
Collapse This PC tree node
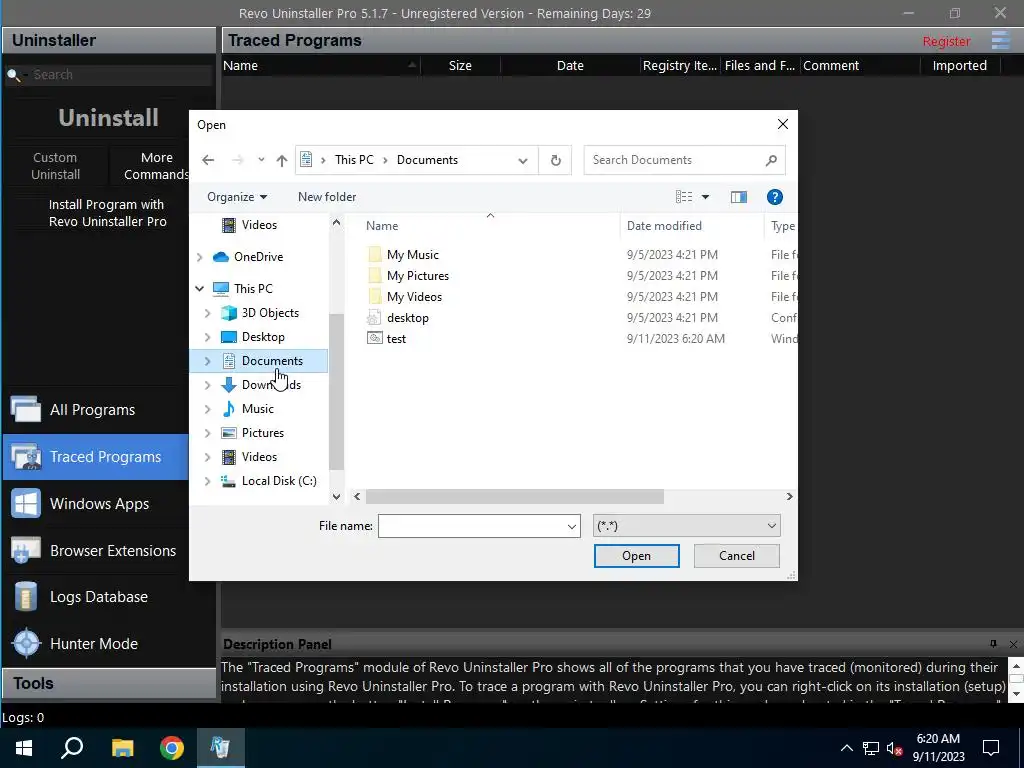tap(200, 289)
